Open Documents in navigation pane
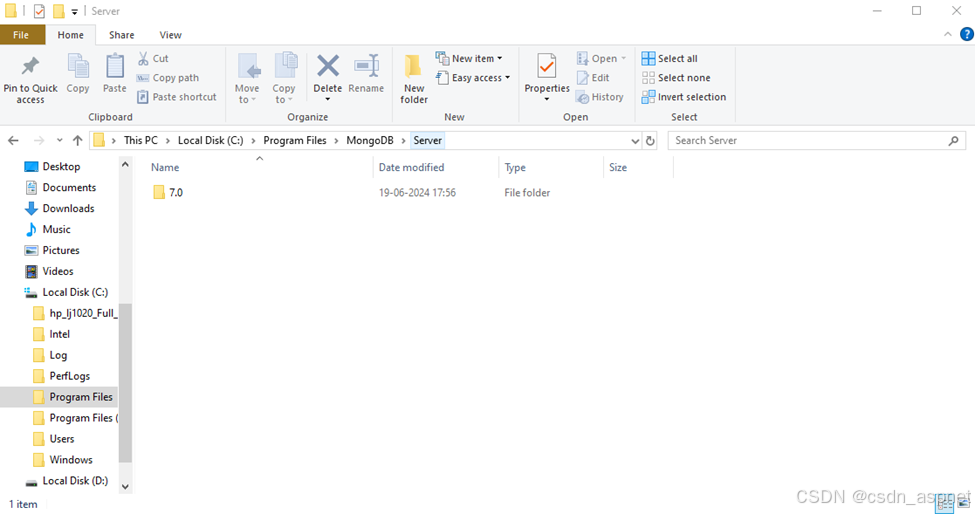 69,188
